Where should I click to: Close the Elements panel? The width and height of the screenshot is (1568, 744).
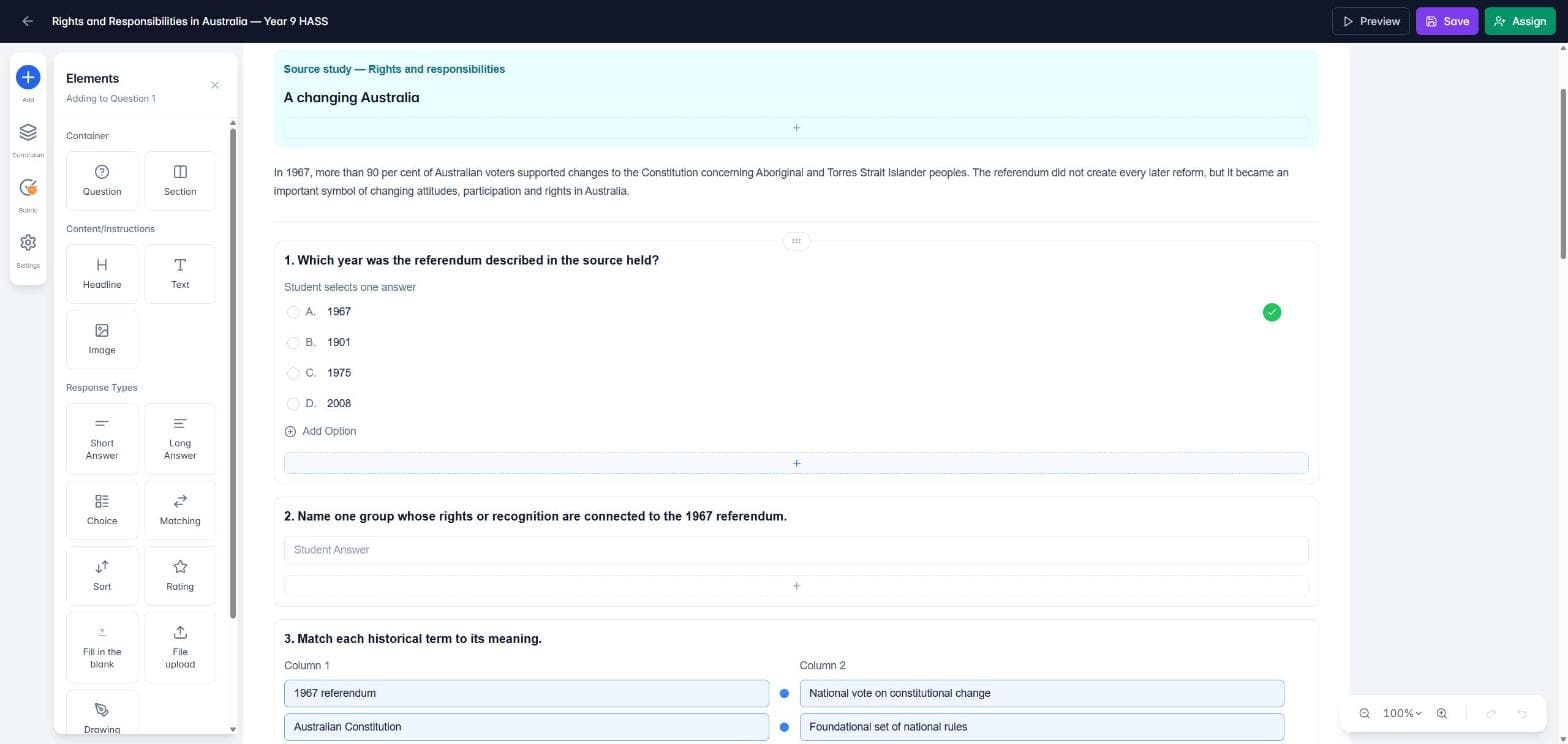point(215,85)
